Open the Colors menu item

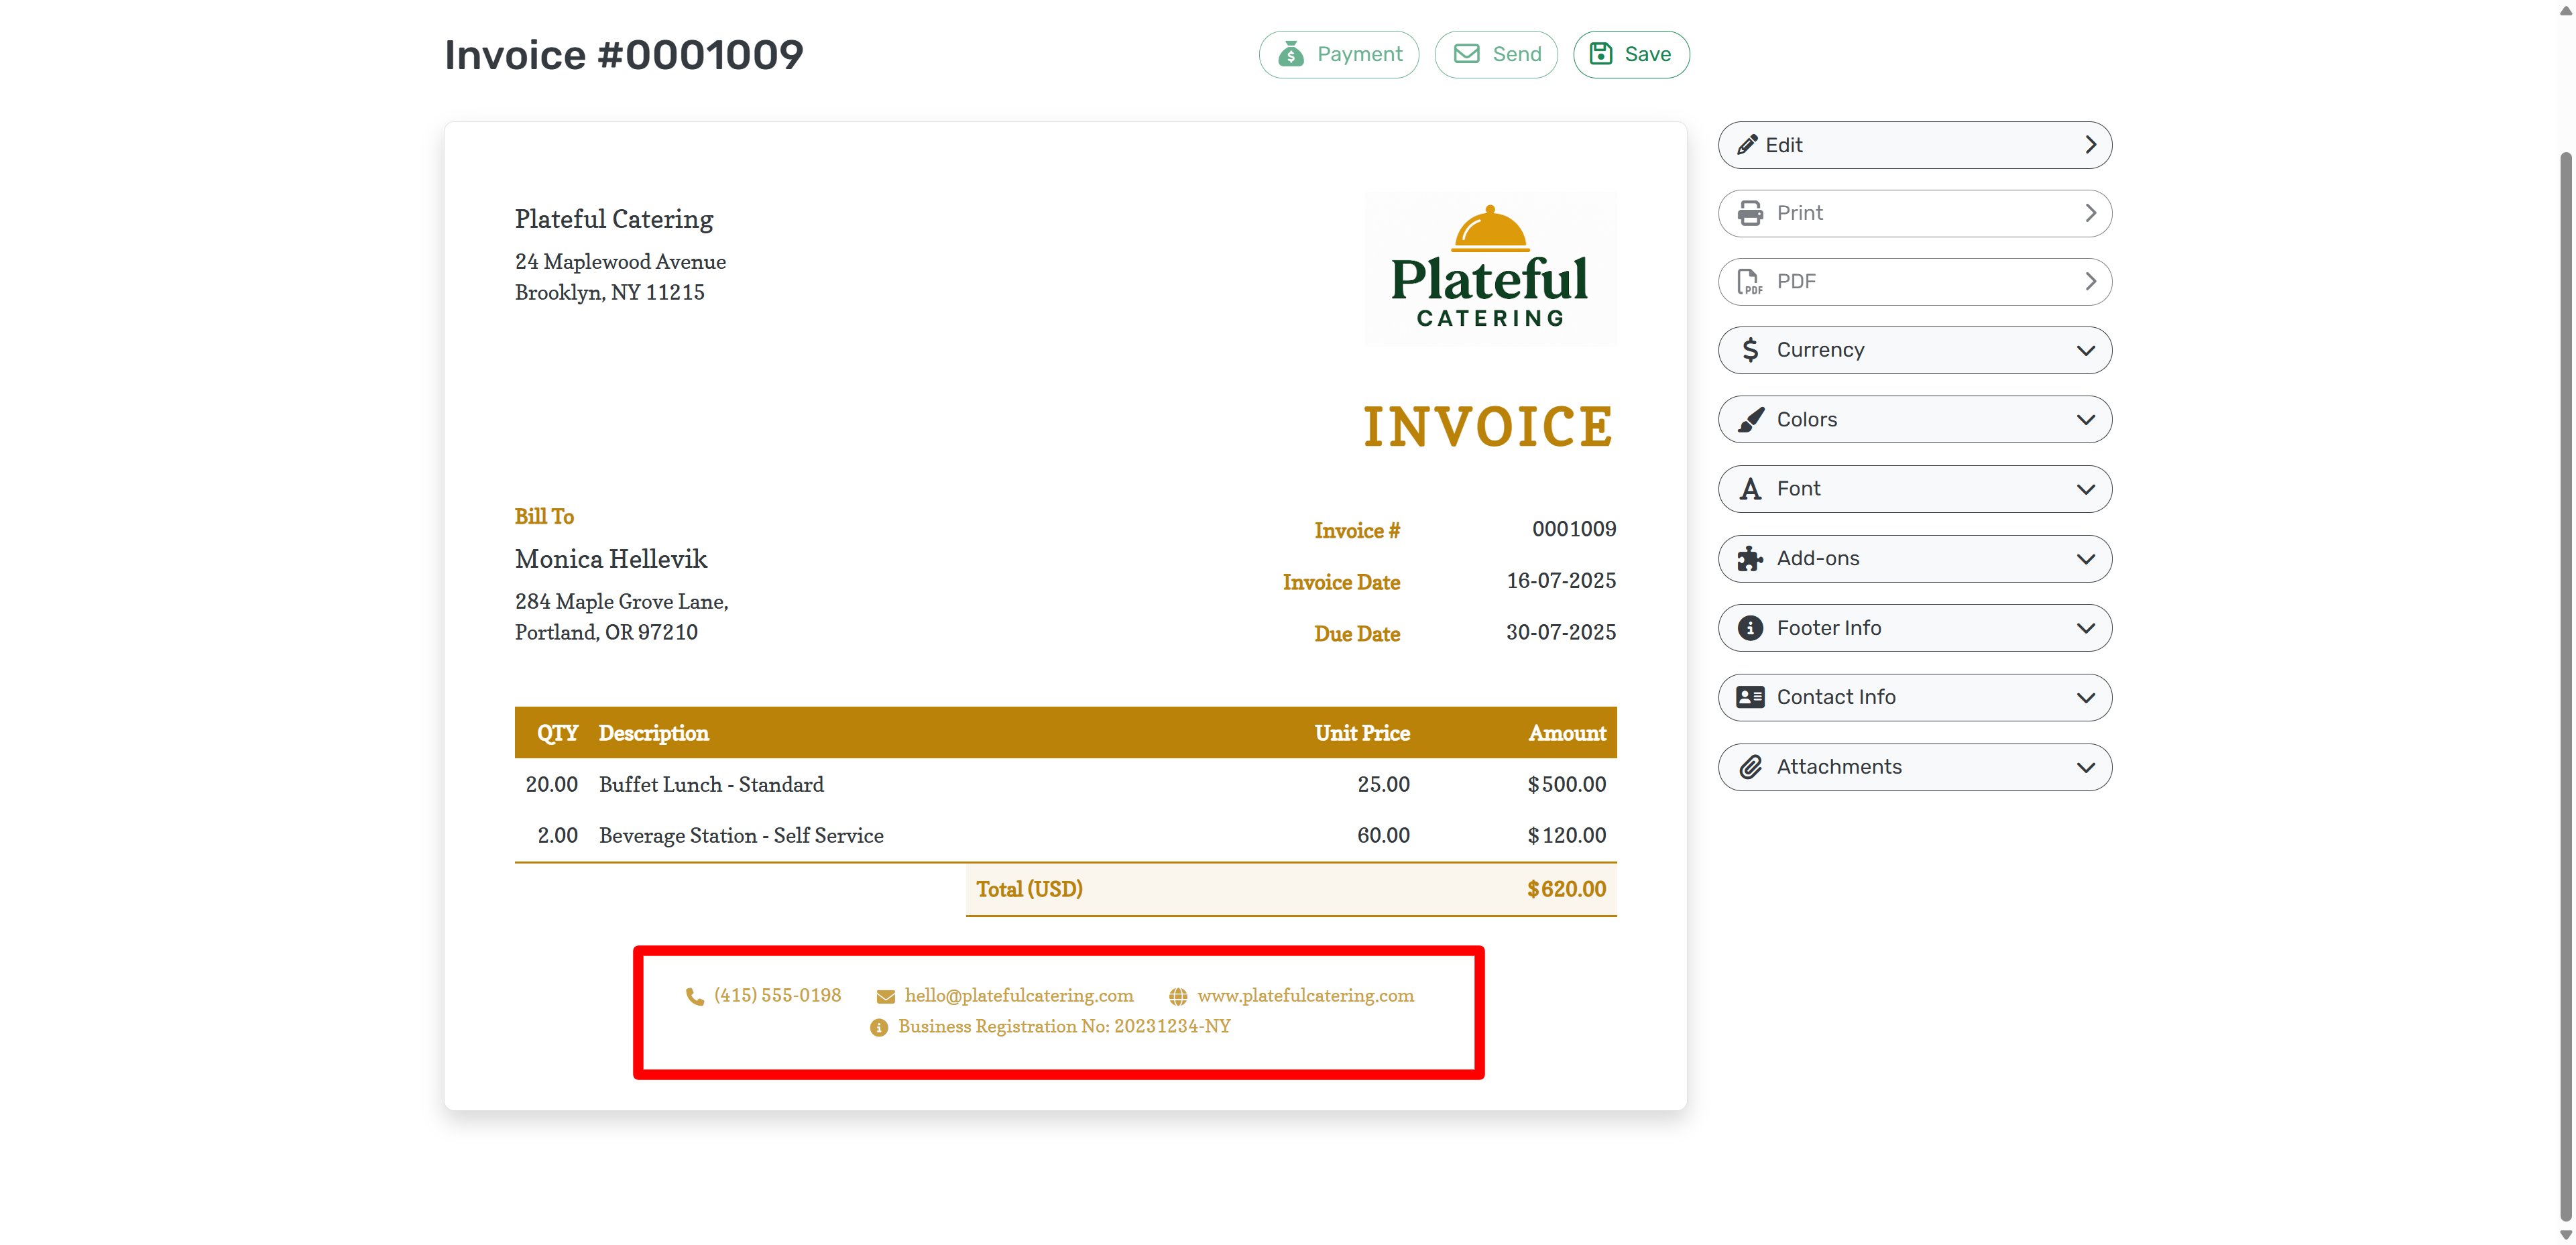(x=1914, y=420)
